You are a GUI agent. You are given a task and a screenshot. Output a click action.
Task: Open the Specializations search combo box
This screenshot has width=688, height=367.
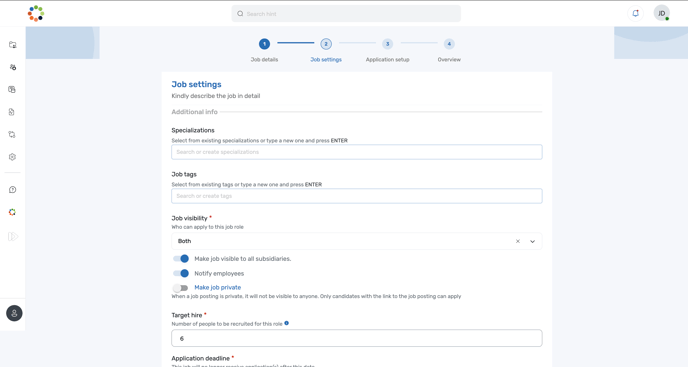coord(357,152)
